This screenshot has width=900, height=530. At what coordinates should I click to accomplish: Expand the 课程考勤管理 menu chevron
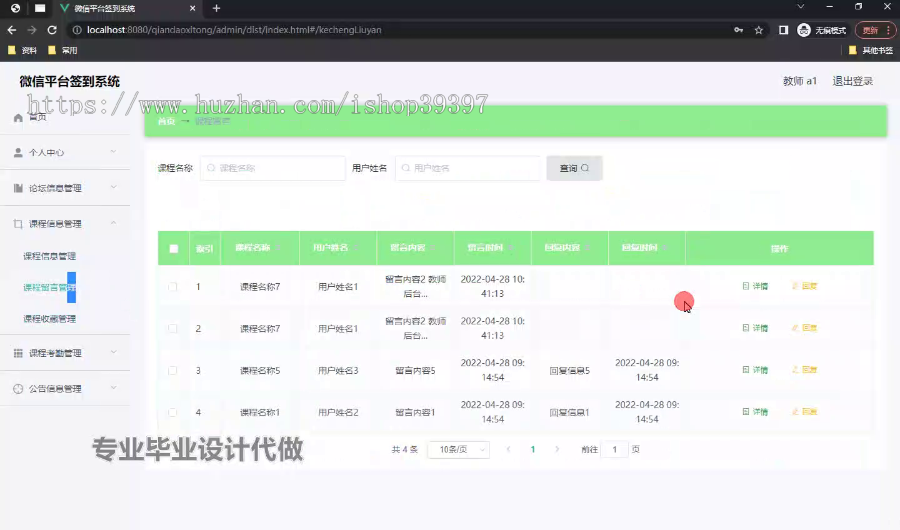[113, 352]
